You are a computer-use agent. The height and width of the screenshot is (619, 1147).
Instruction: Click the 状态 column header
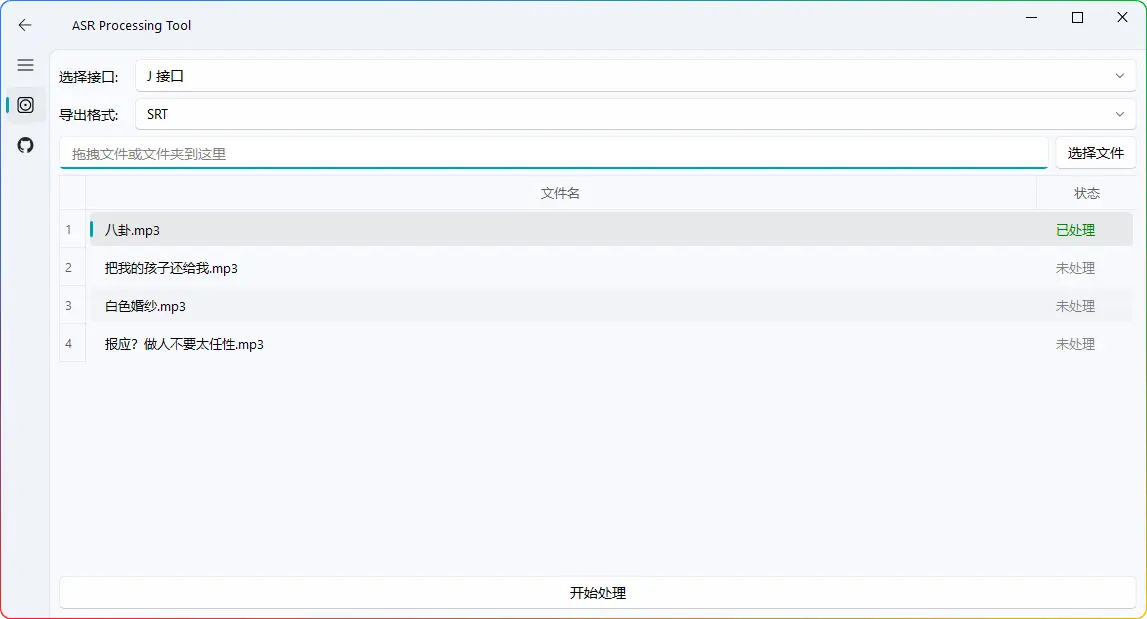(x=1086, y=193)
